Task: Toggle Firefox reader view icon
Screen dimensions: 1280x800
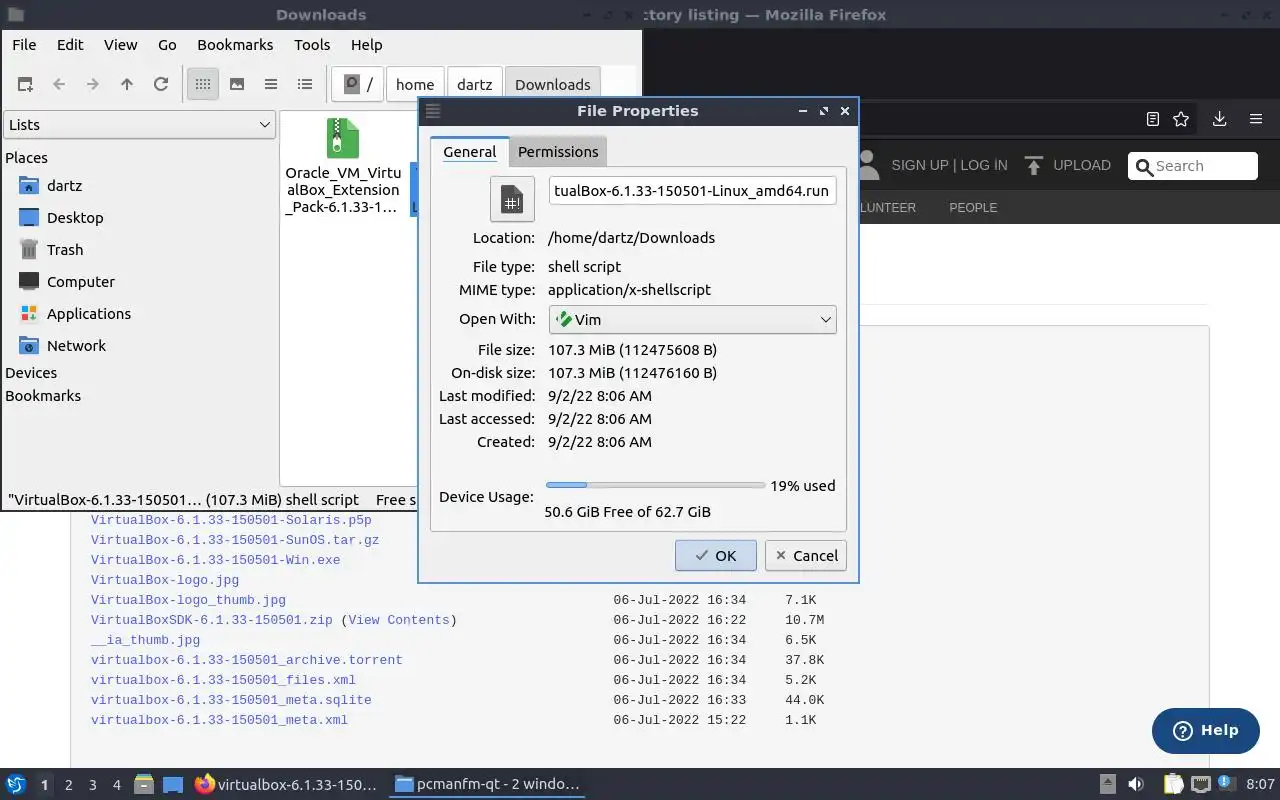Action: tap(1152, 119)
